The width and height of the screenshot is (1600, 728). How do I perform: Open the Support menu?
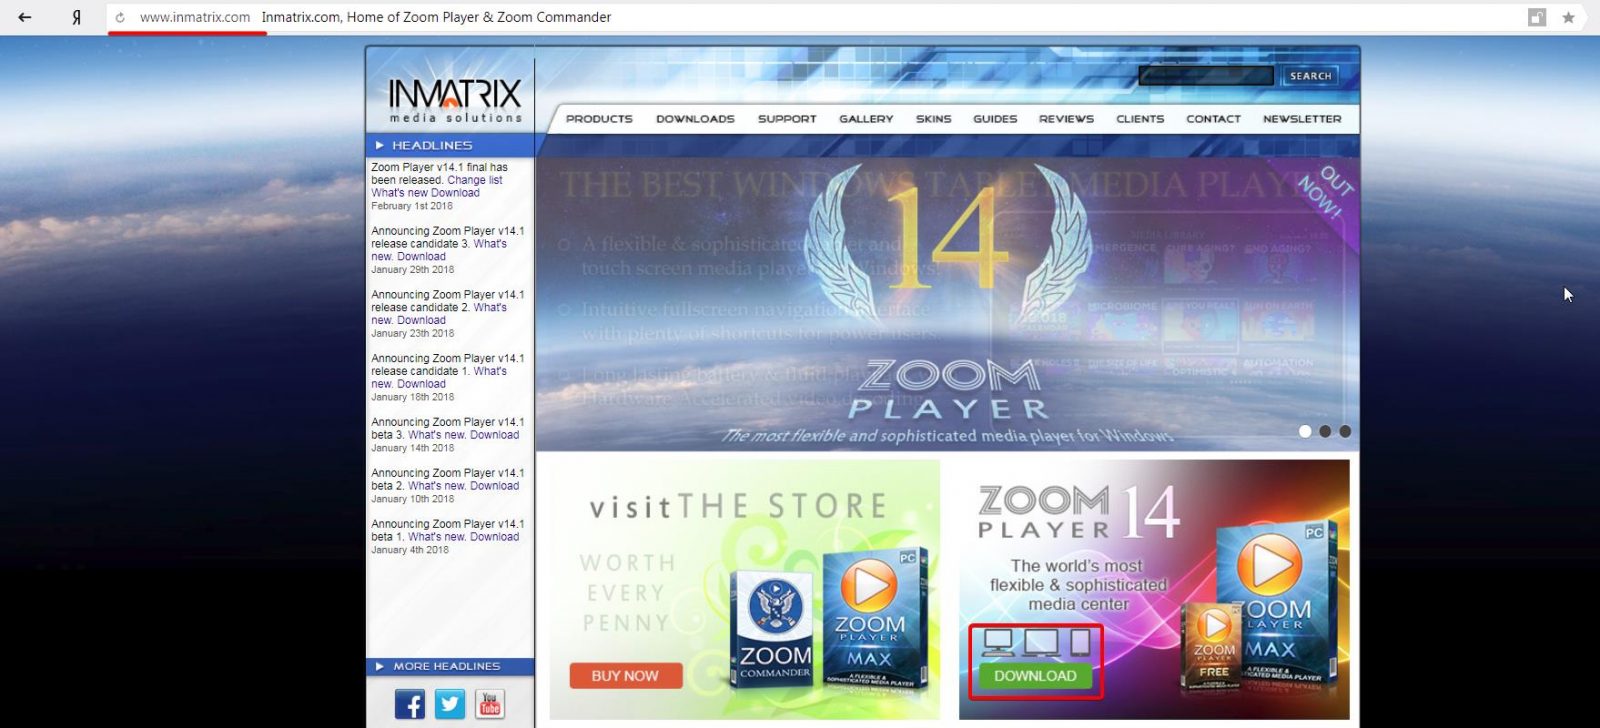(x=787, y=119)
